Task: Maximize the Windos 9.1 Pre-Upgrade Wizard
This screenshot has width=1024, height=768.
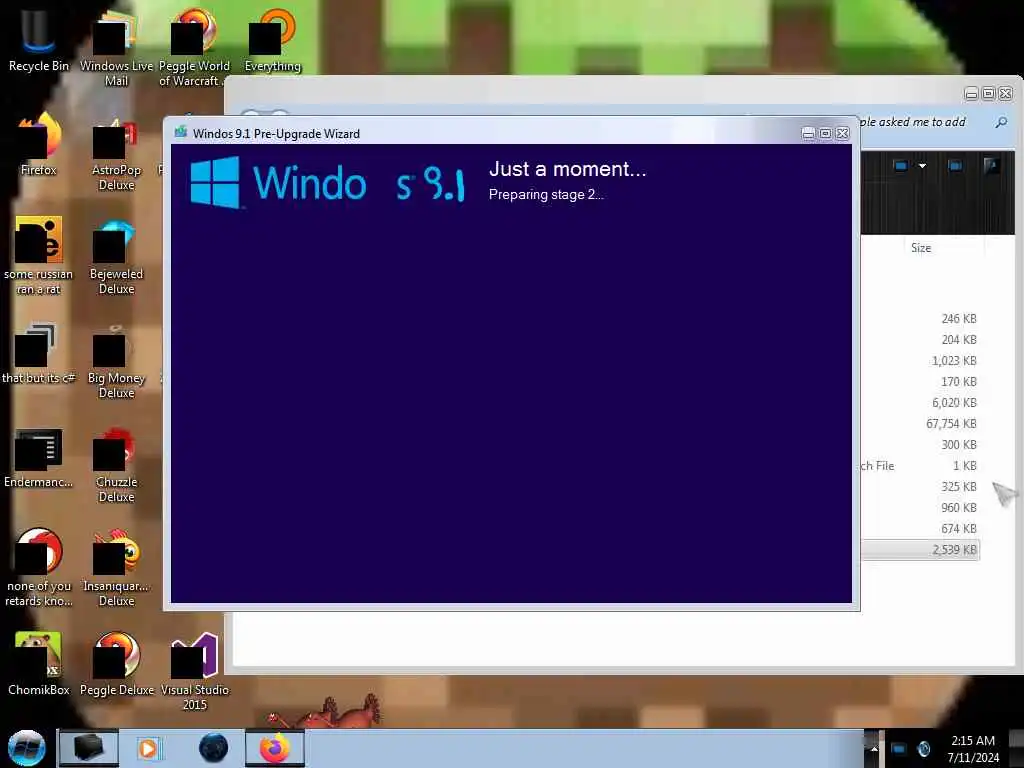Action: coord(825,133)
